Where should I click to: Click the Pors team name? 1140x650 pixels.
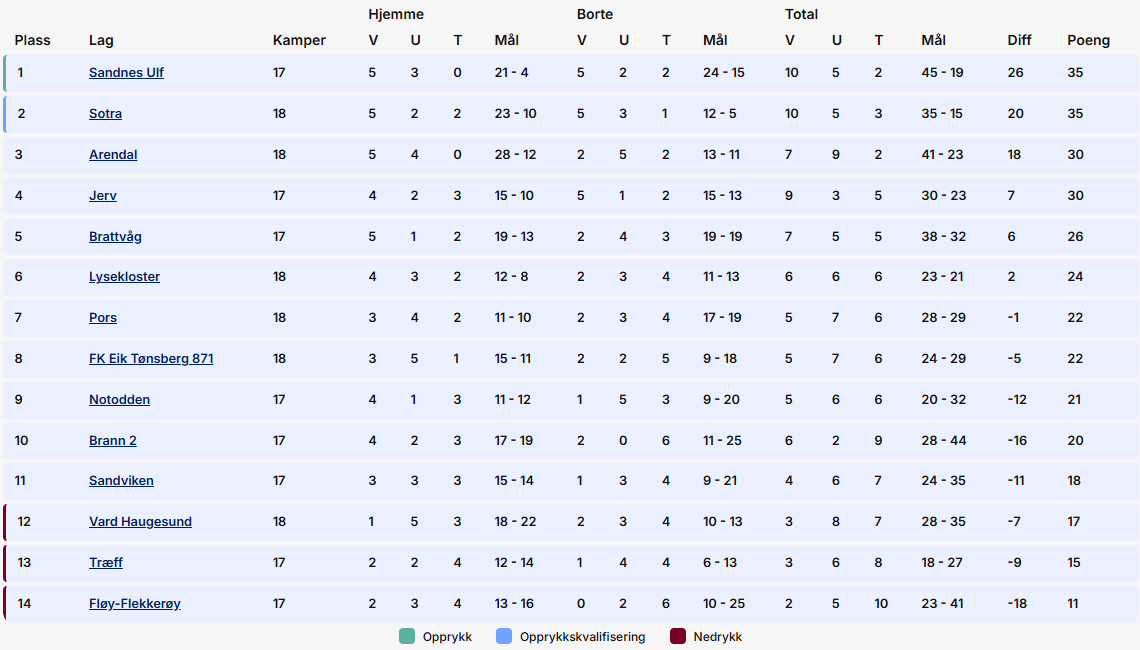[103, 318]
